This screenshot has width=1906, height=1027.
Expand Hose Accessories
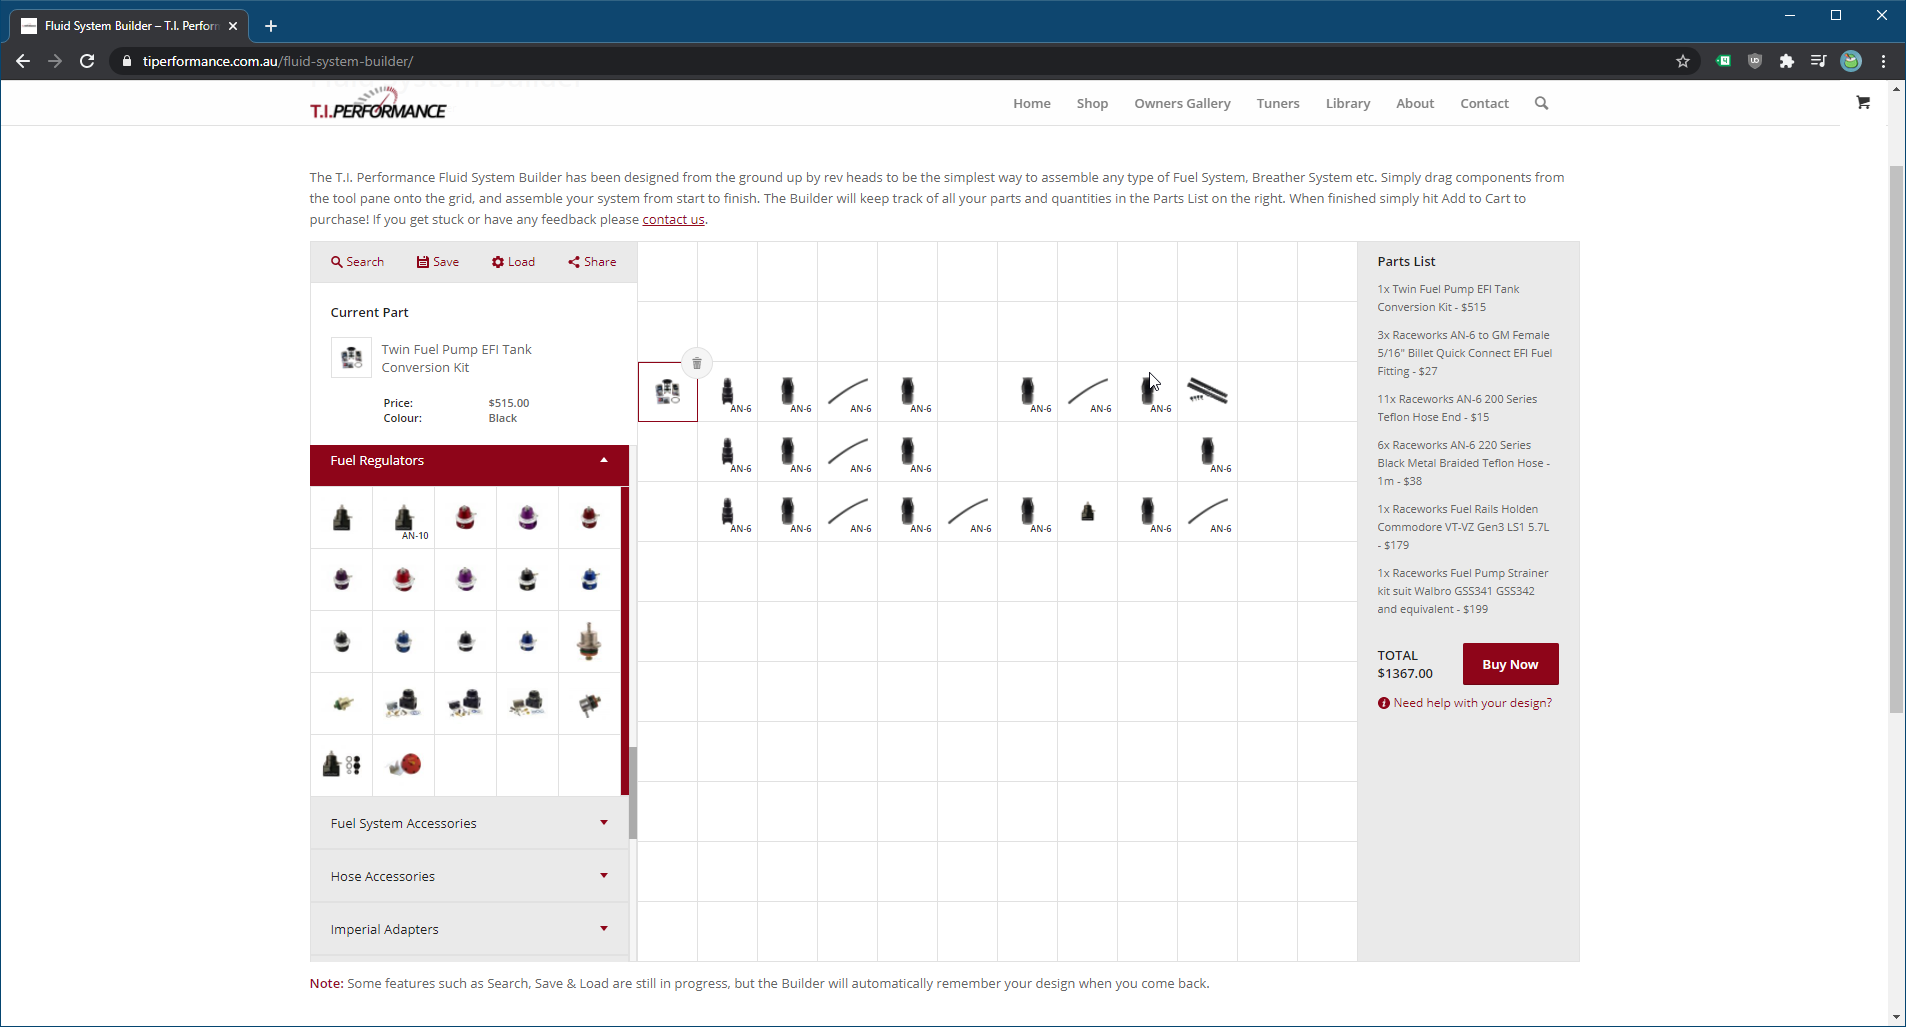click(469, 876)
